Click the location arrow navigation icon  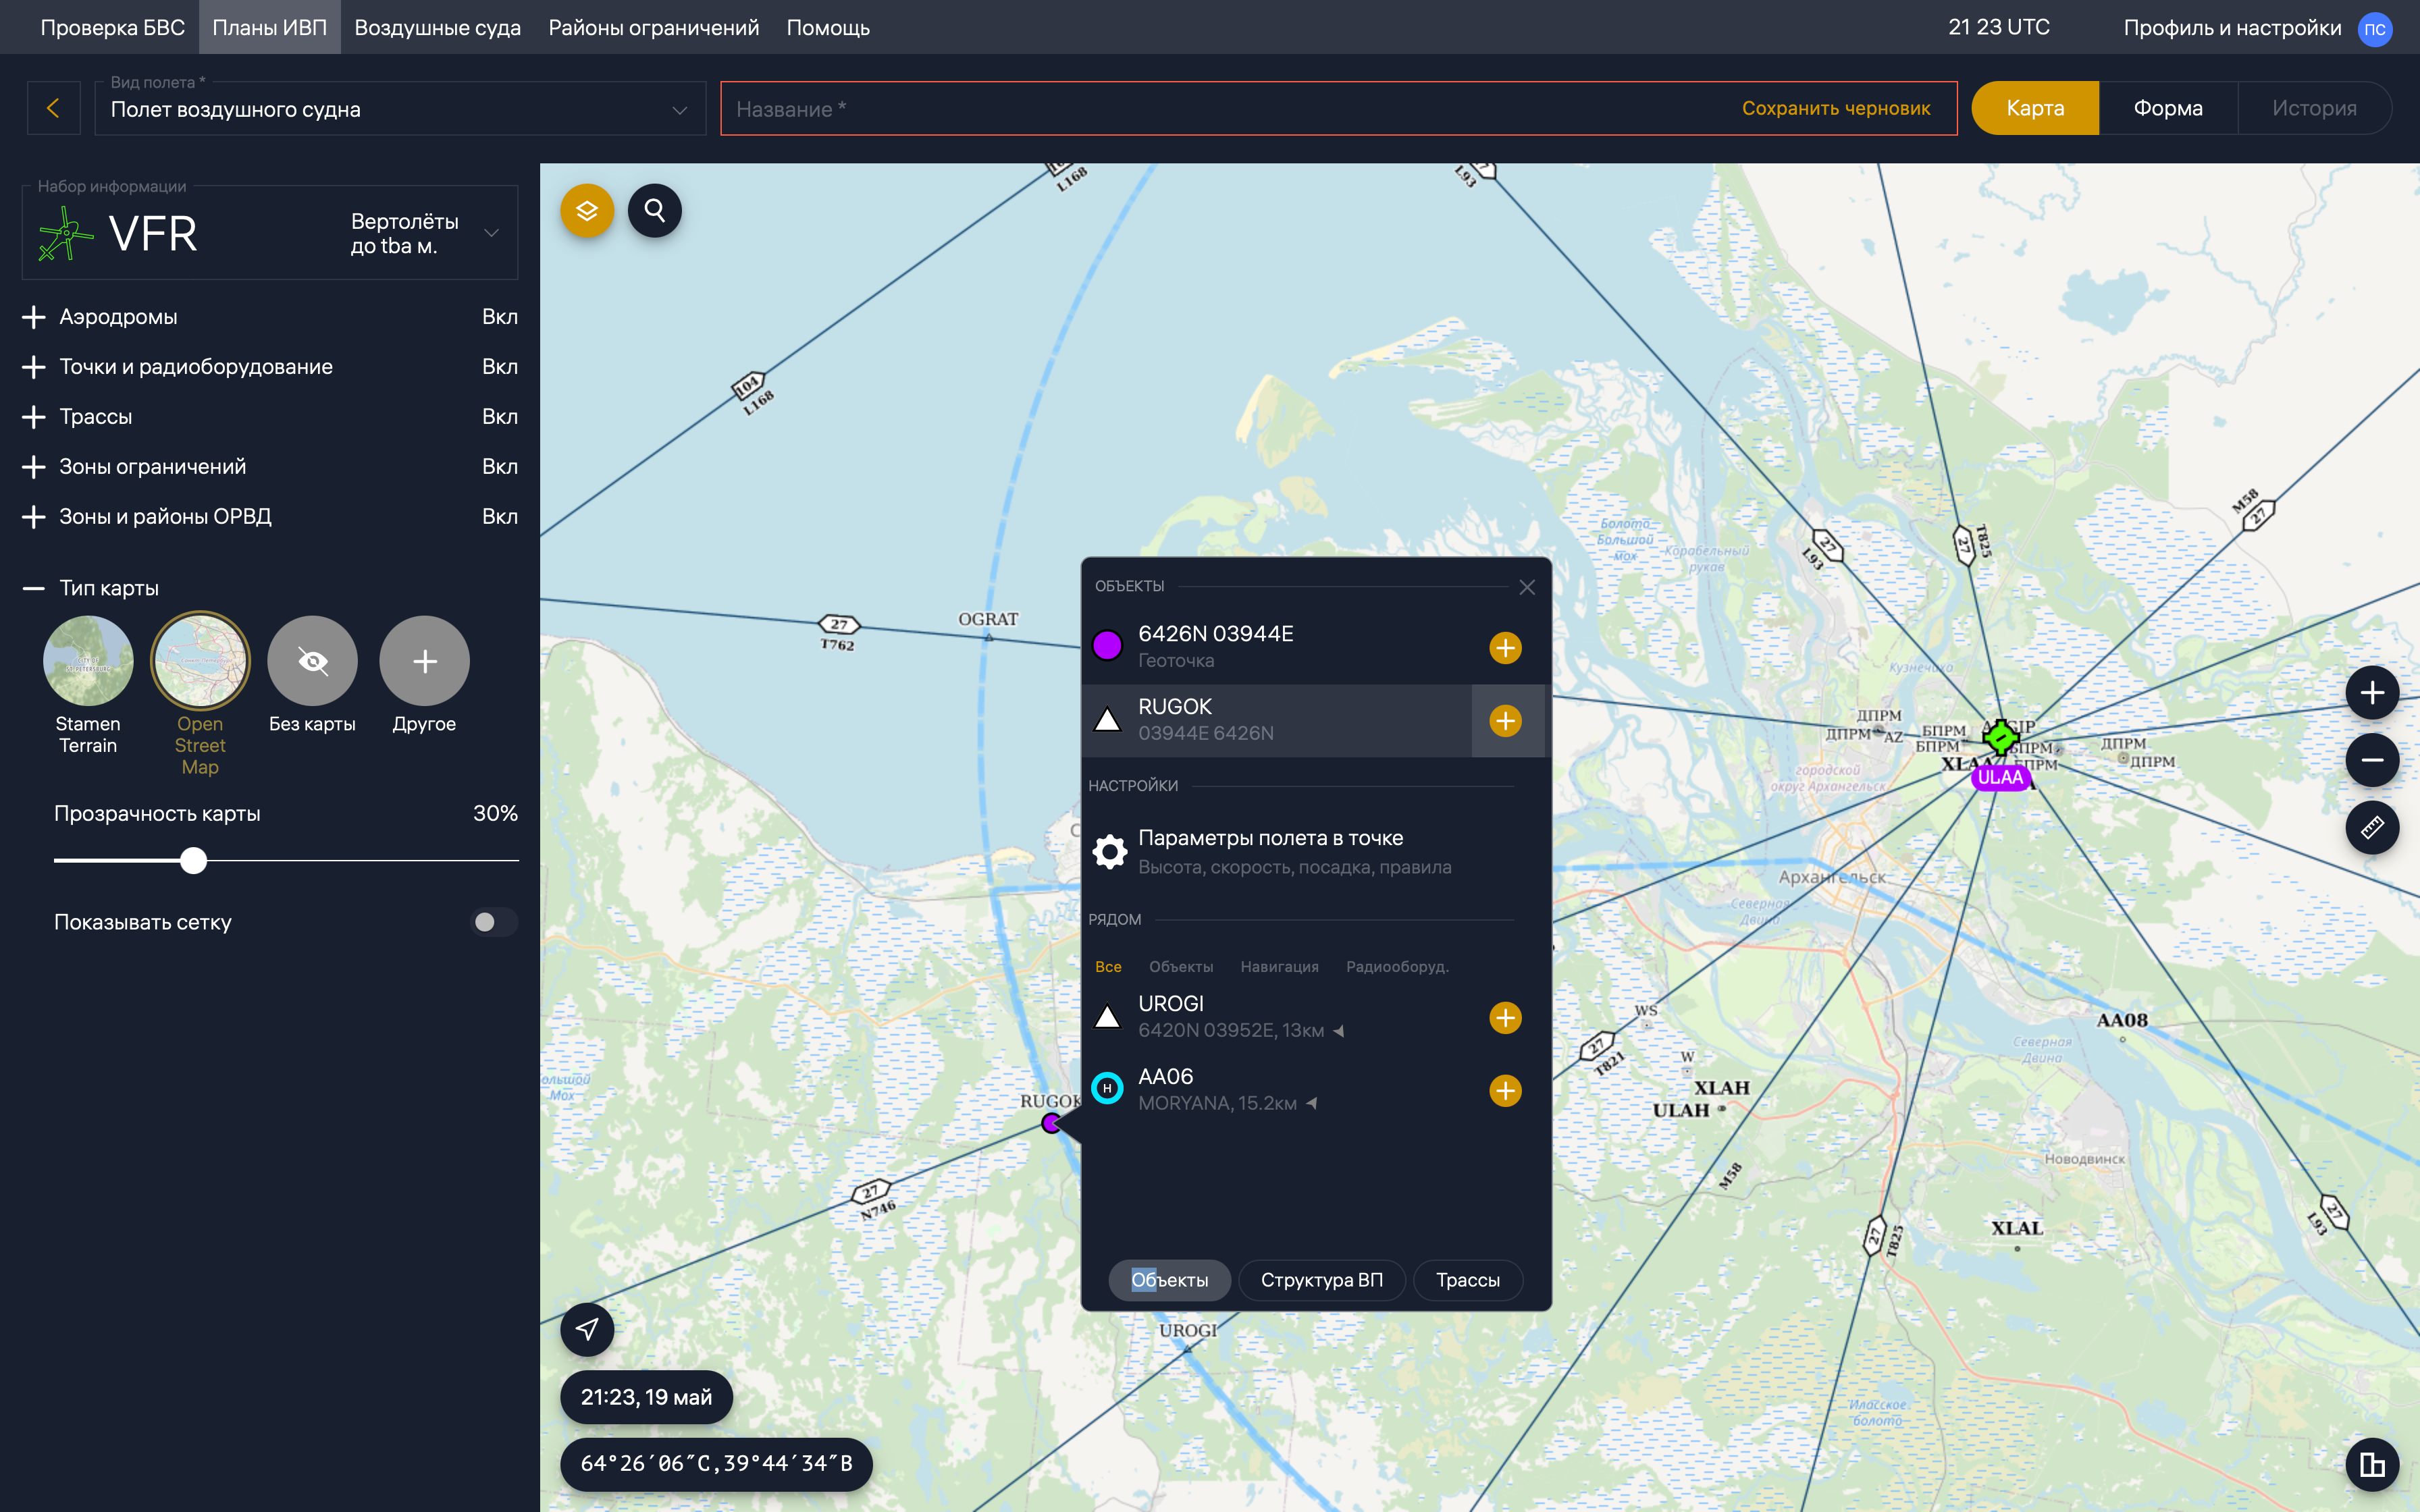587,1329
